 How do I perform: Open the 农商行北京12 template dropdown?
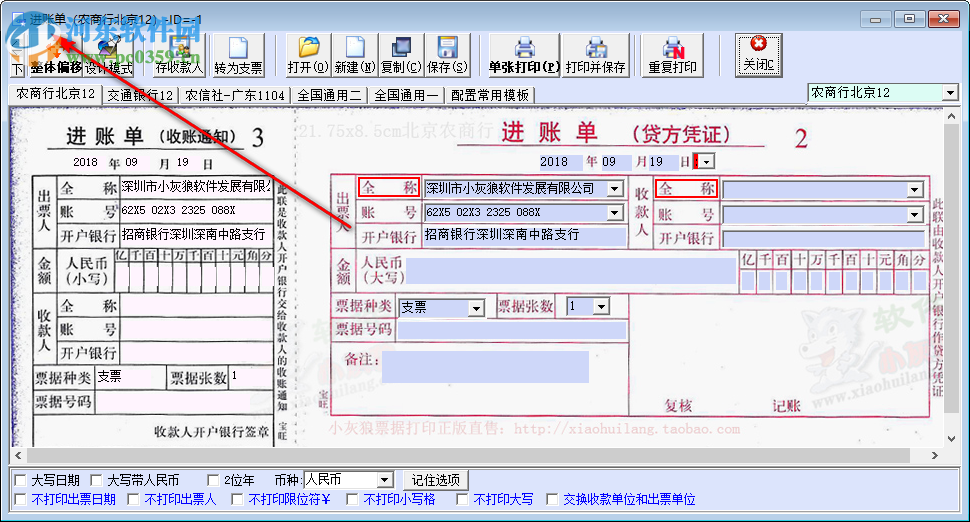950,93
